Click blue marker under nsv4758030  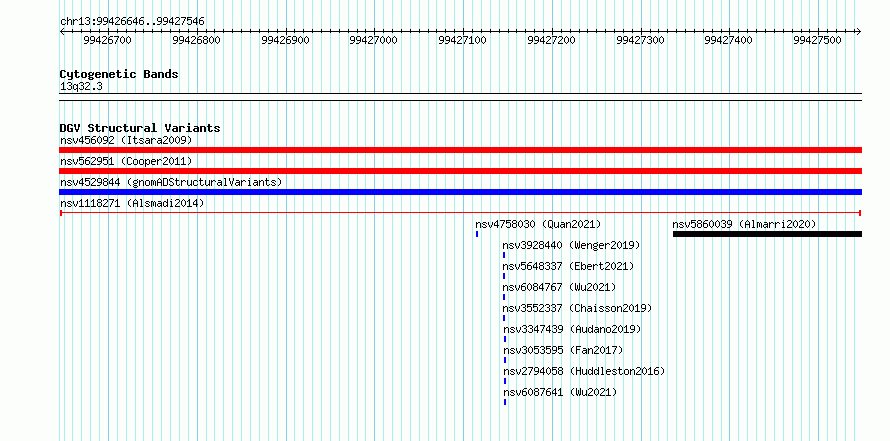(x=477, y=234)
